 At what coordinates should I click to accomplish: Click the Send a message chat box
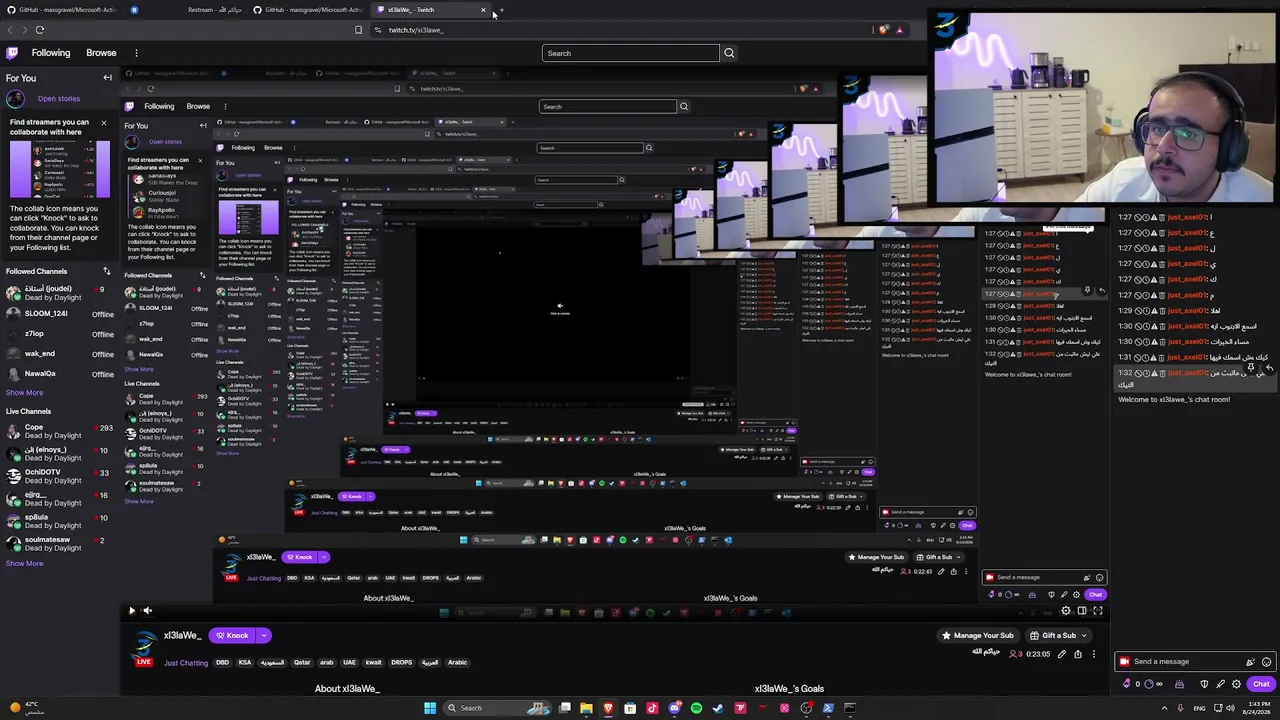click(x=1195, y=661)
